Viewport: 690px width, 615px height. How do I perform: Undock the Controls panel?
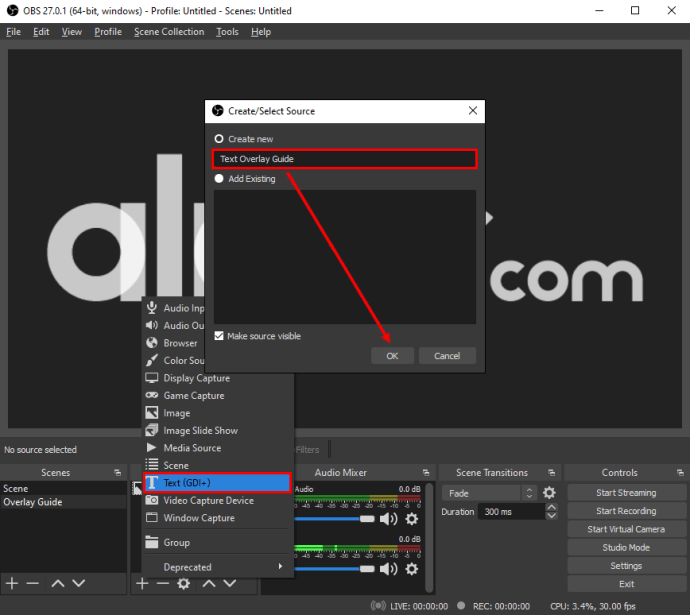point(680,473)
